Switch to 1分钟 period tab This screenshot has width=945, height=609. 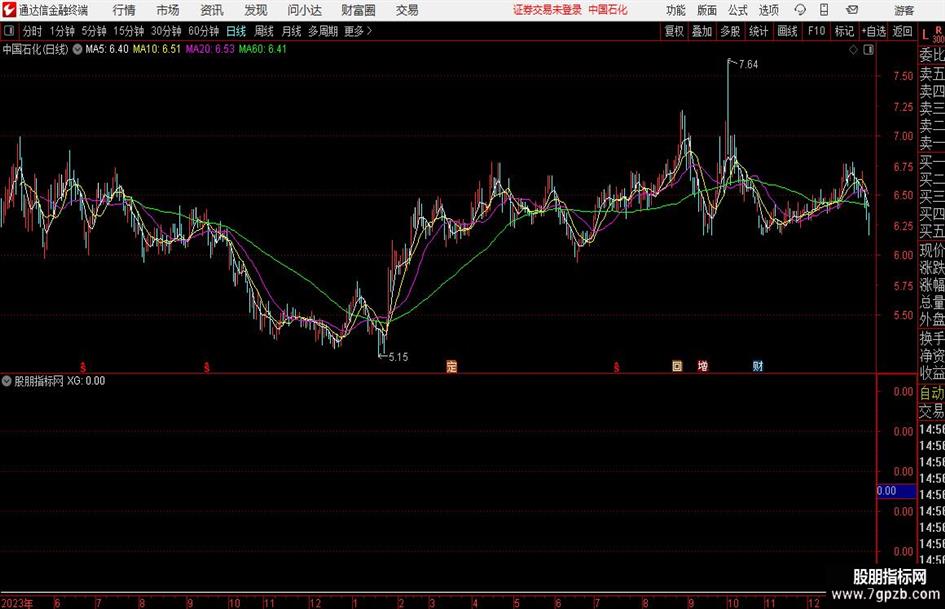point(62,31)
